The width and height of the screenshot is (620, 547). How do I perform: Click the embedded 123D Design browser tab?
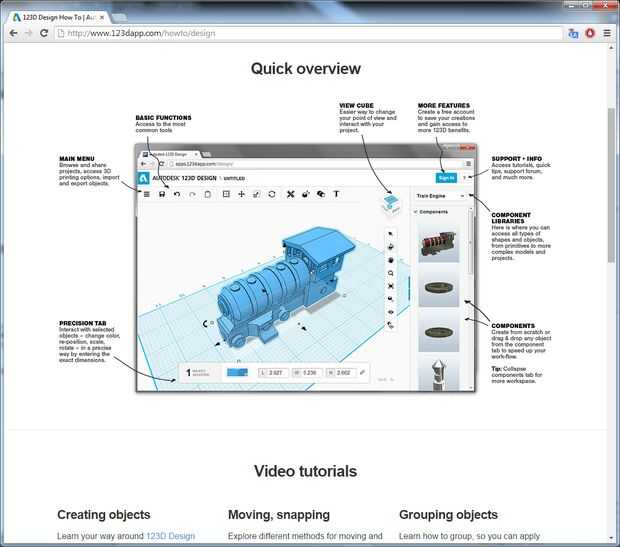click(x=170, y=154)
